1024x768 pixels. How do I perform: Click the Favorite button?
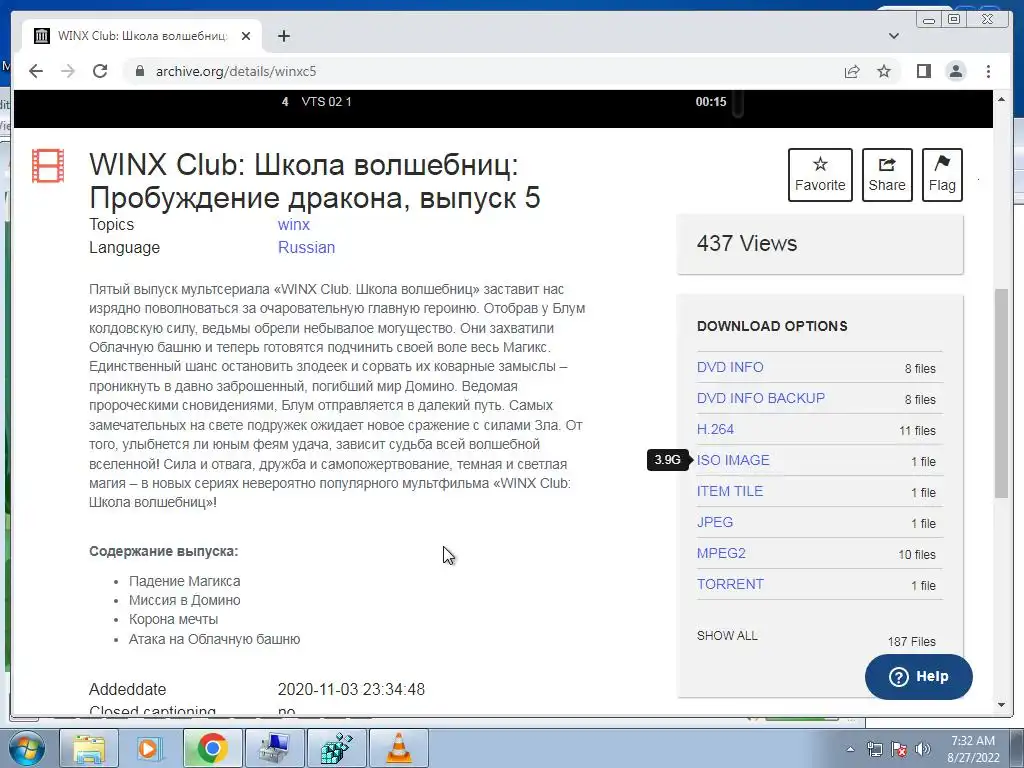coord(820,175)
